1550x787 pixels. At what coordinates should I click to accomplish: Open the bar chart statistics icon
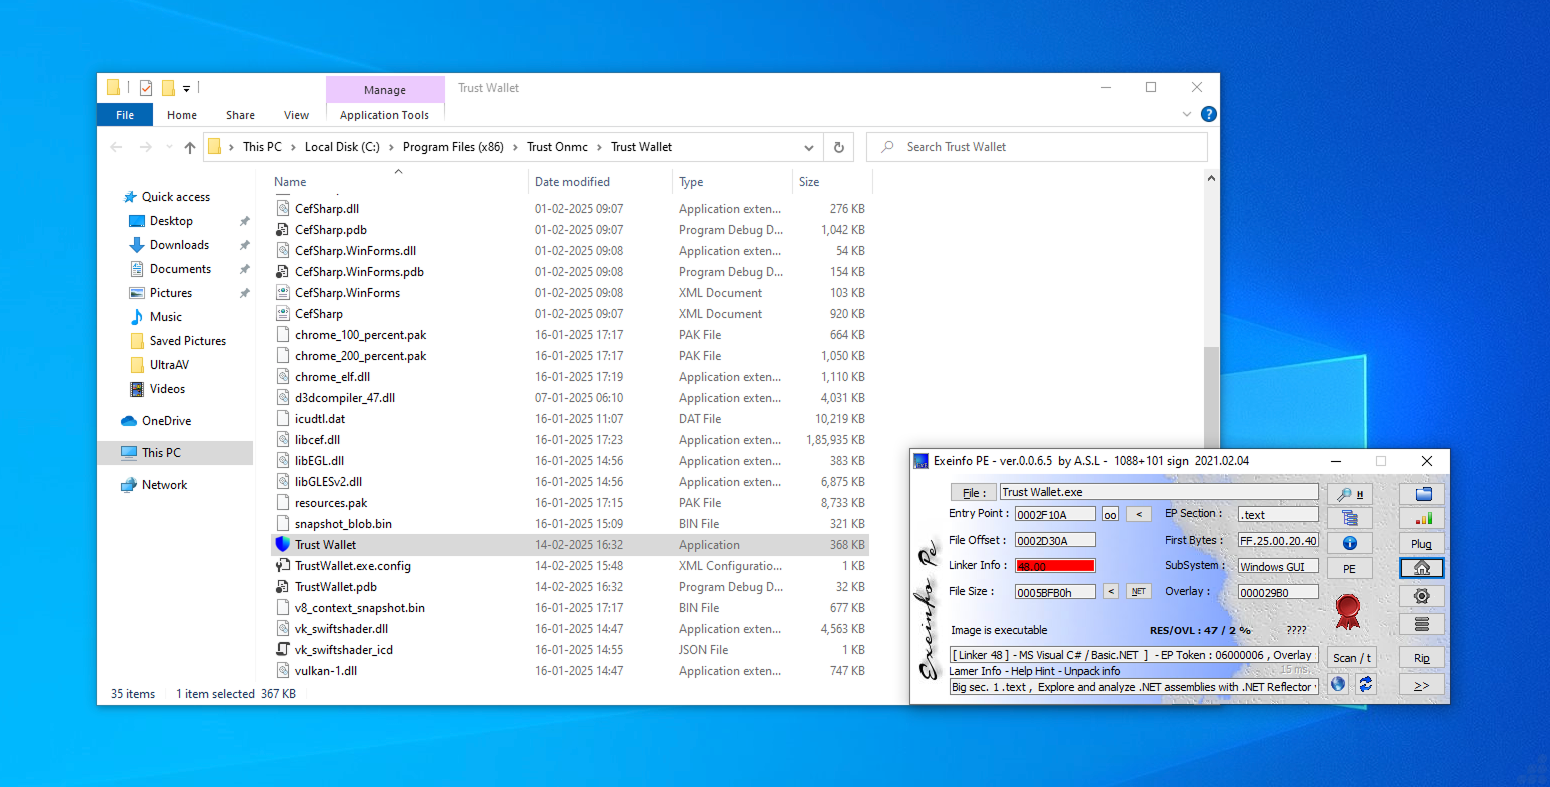[x=1422, y=518]
